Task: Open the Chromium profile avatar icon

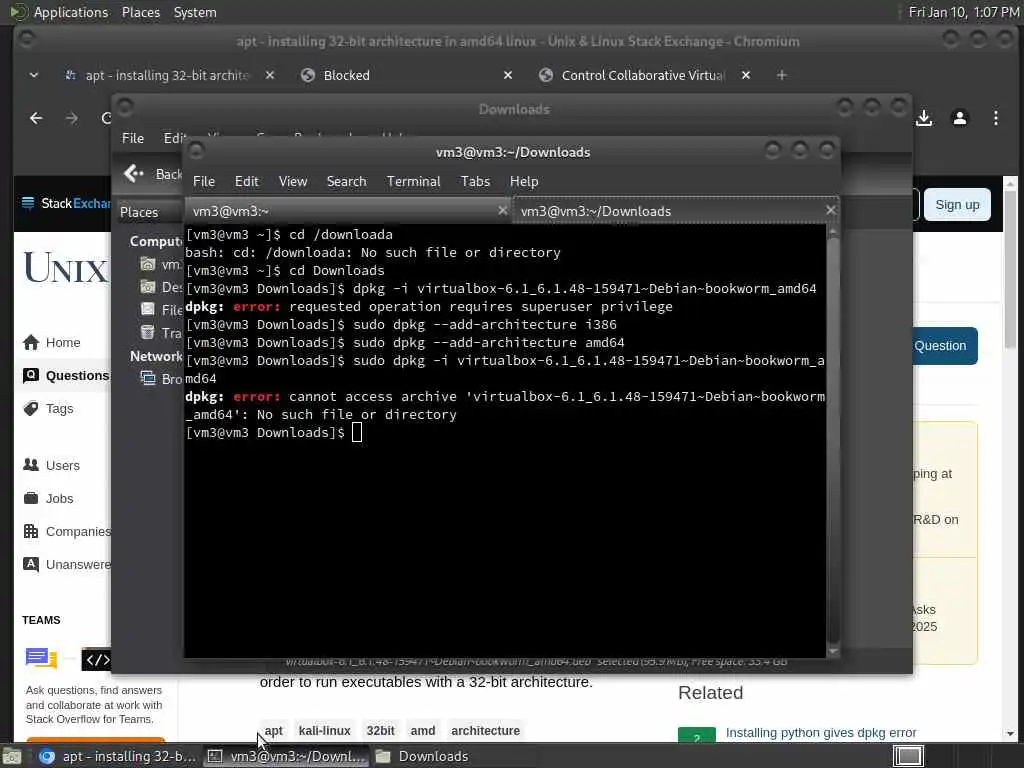Action: point(959,118)
